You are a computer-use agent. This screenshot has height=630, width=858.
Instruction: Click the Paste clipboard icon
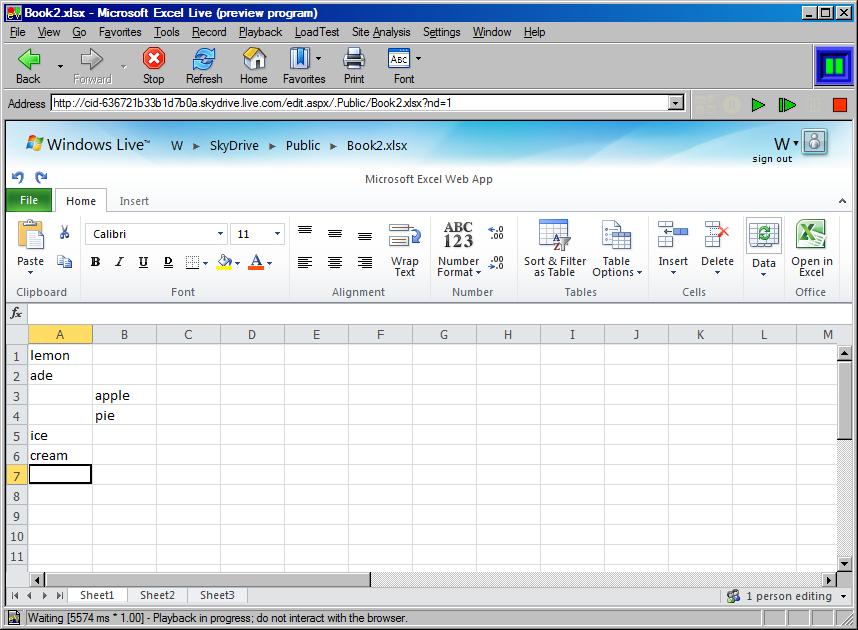pos(31,235)
